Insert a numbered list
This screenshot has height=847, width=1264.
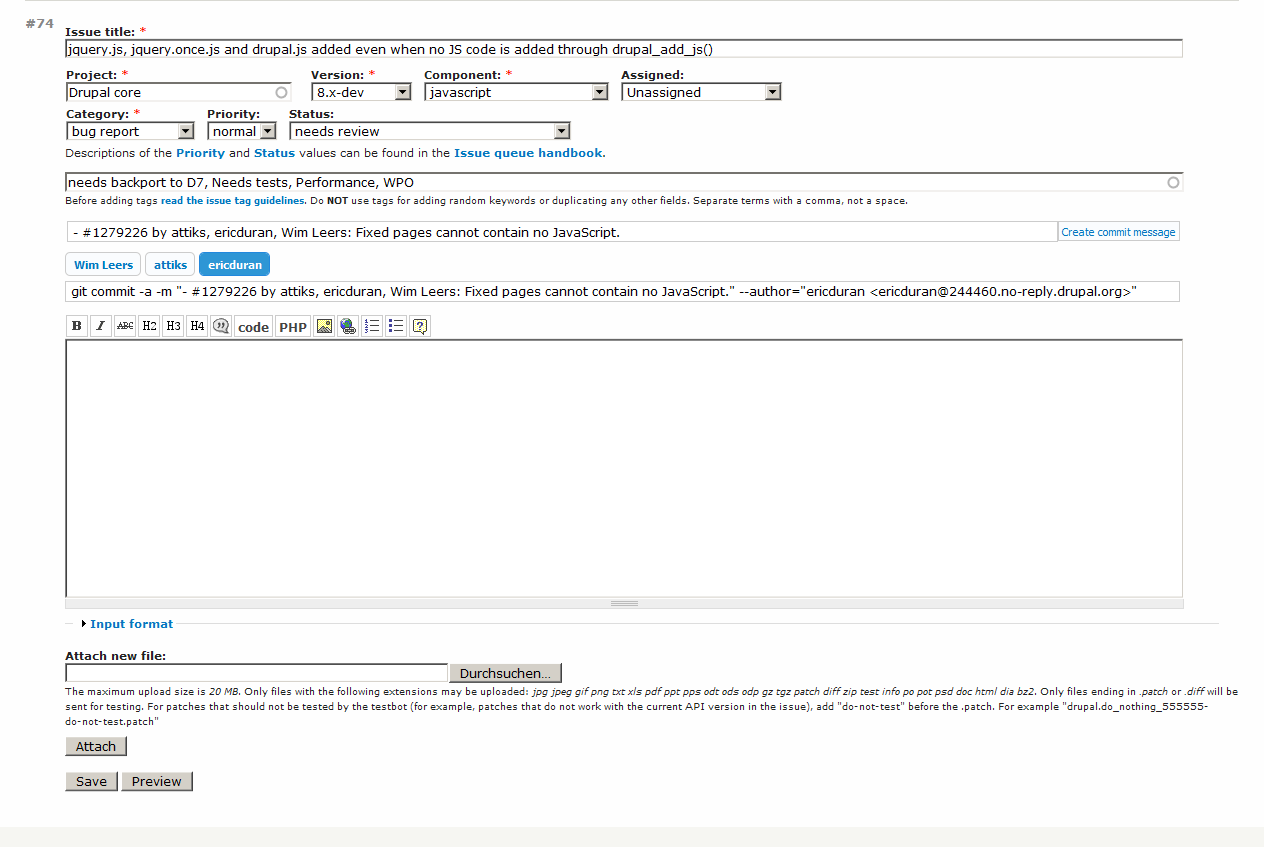click(x=372, y=326)
